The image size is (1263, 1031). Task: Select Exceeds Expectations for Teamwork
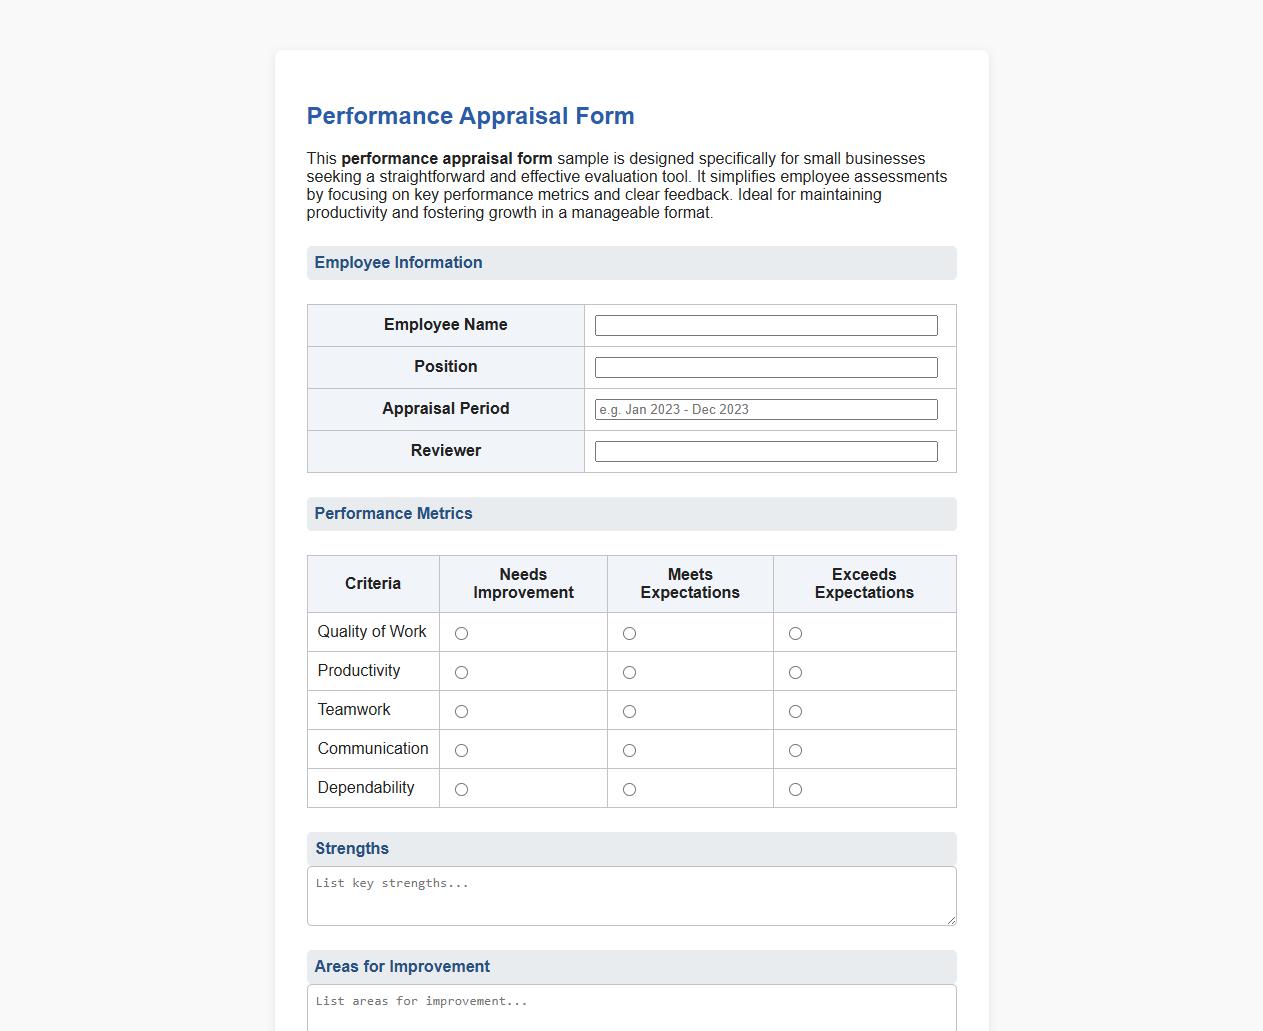[x=795, y=711]
